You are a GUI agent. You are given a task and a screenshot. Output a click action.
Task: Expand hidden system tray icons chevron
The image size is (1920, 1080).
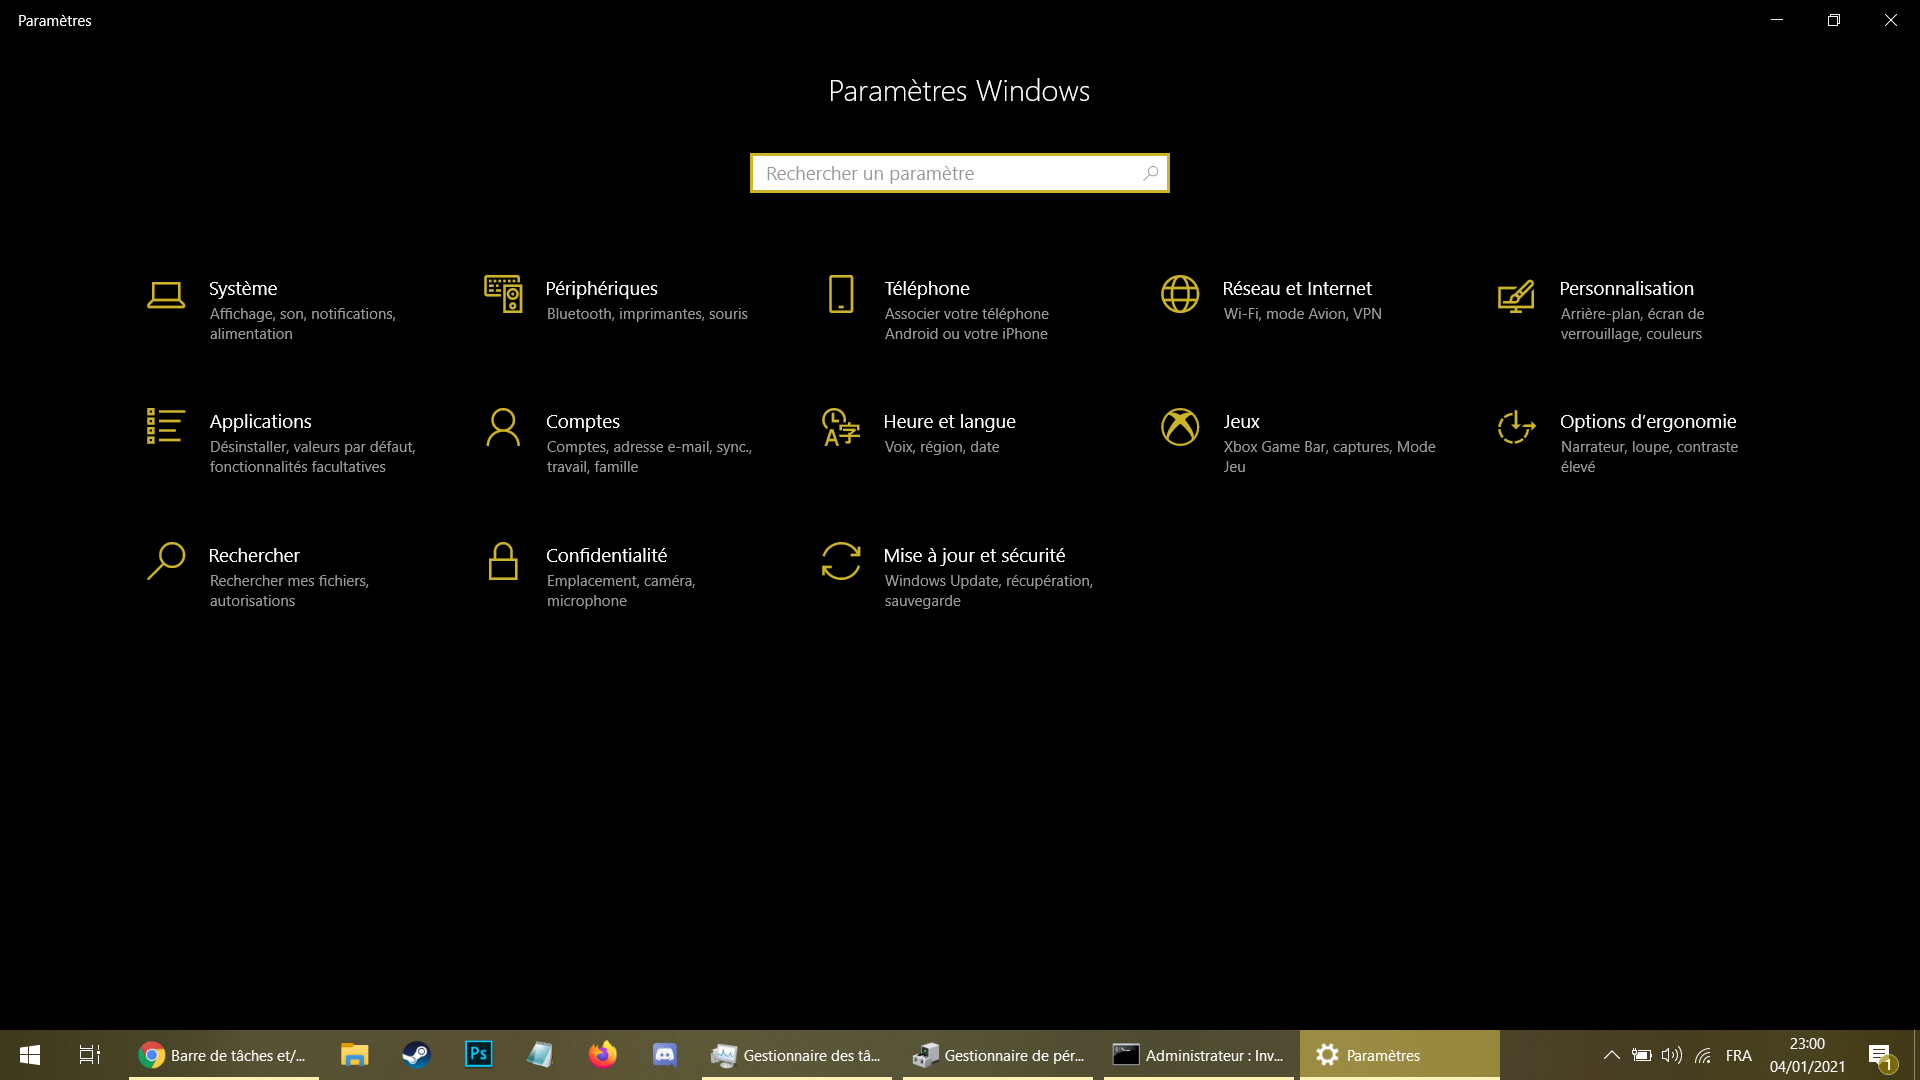click(1611, 1055)
